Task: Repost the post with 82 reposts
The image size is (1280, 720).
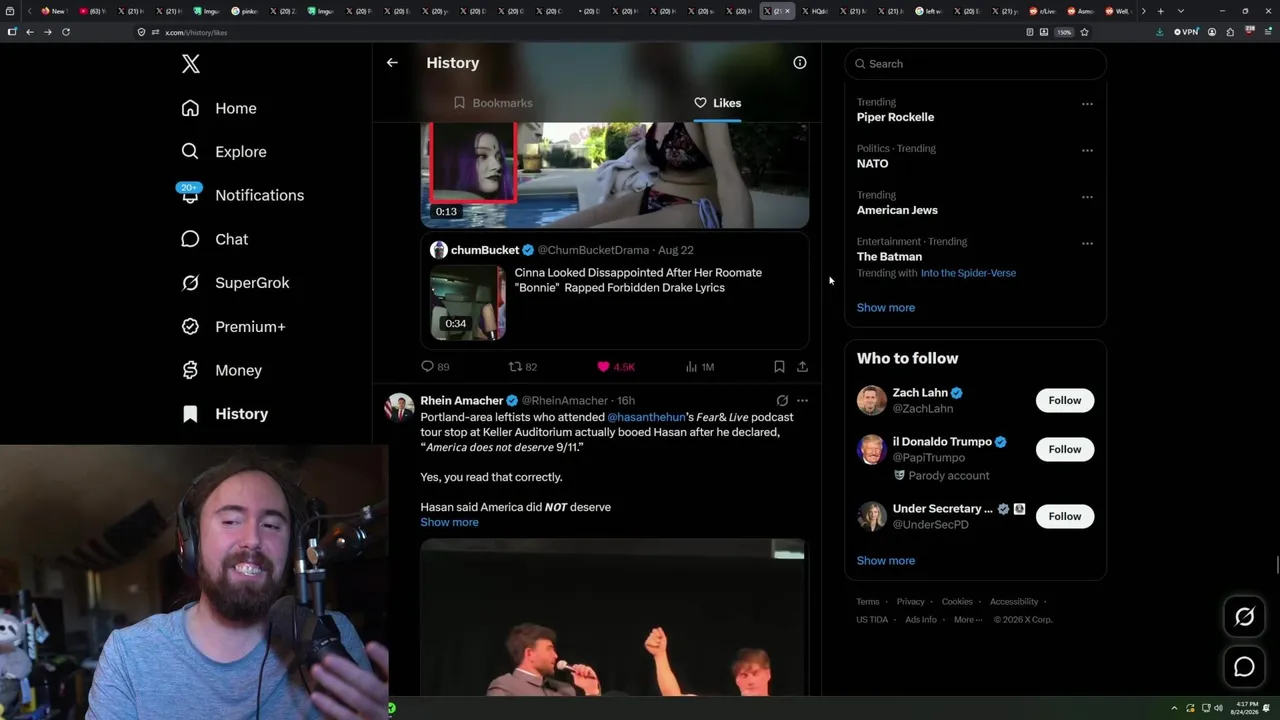Action: [523, 367]
